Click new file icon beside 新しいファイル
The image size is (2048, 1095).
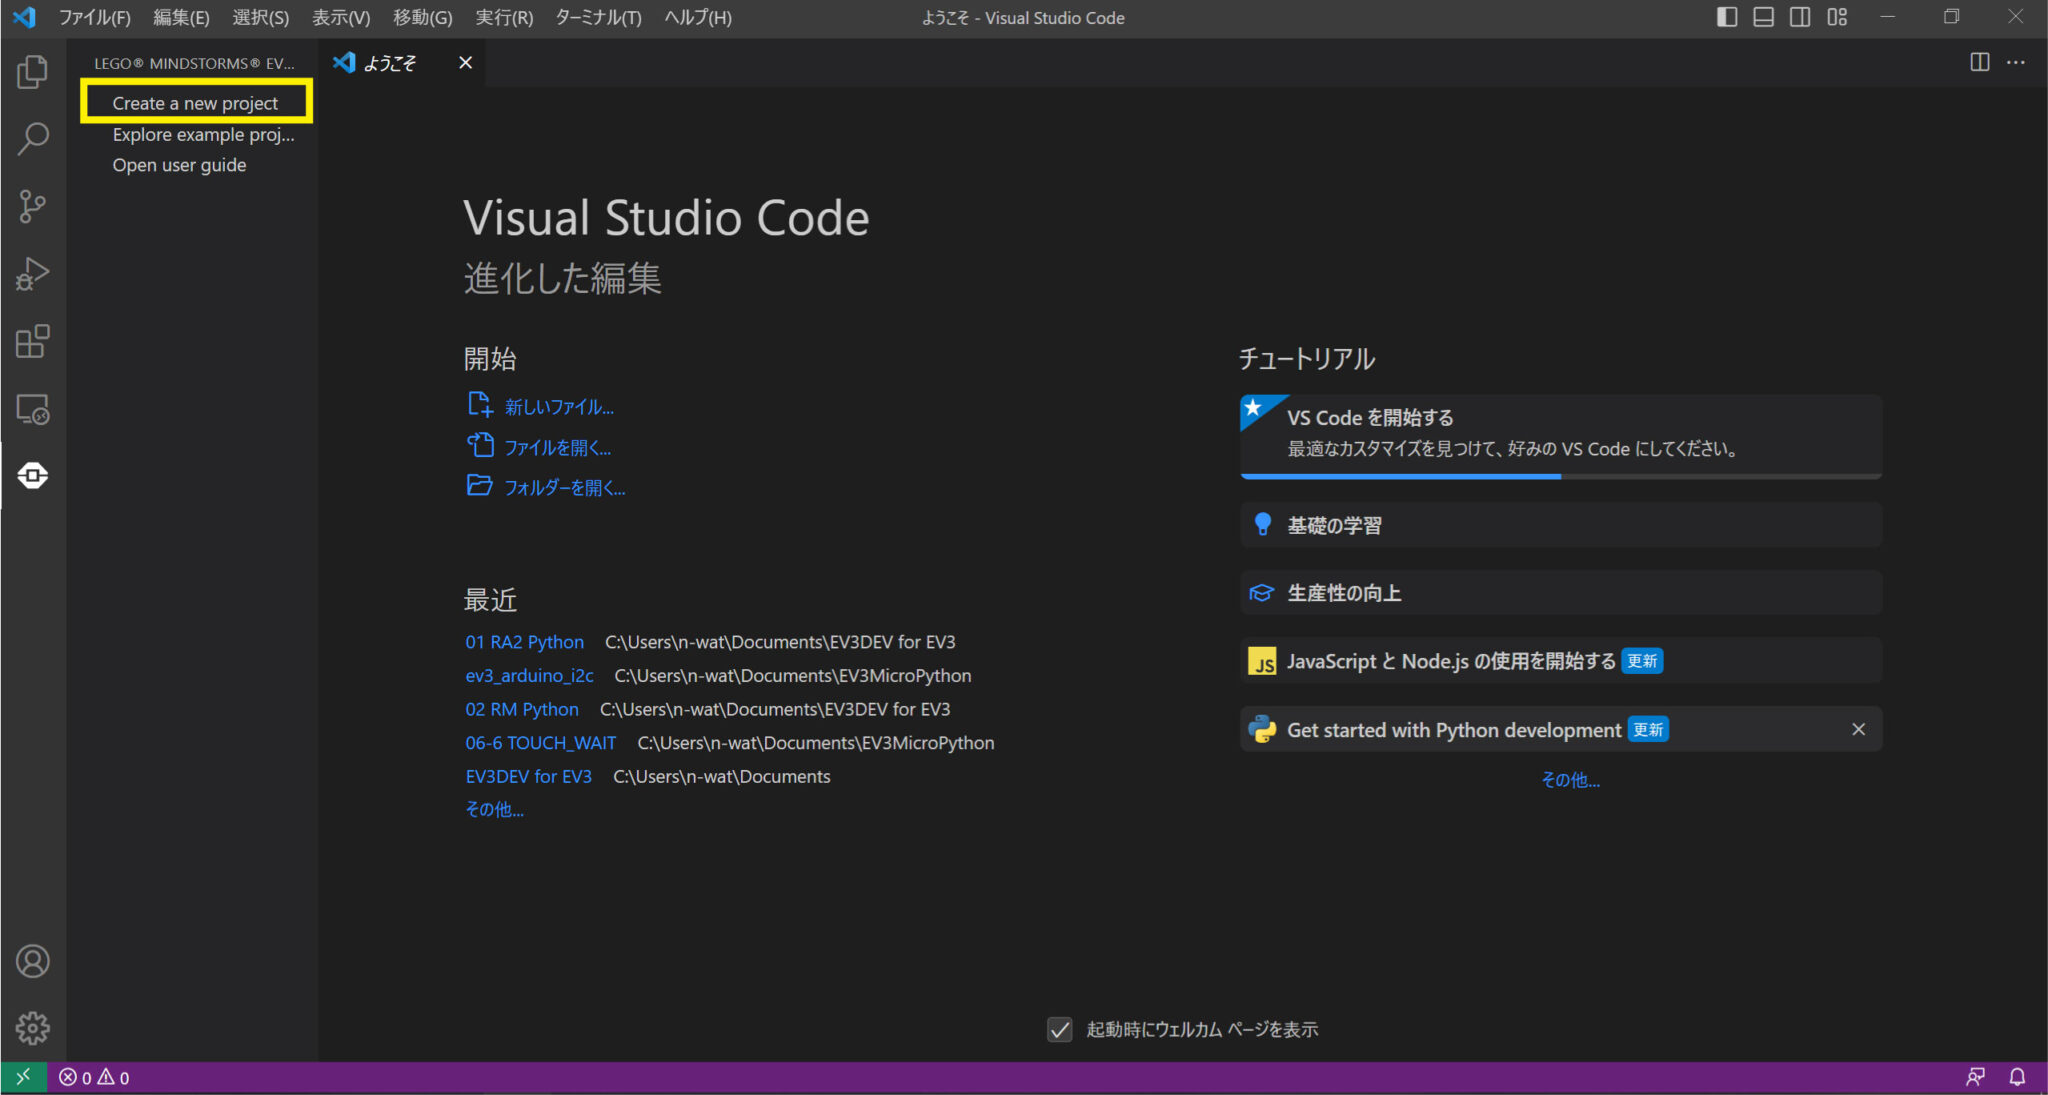tap(480, 405)
